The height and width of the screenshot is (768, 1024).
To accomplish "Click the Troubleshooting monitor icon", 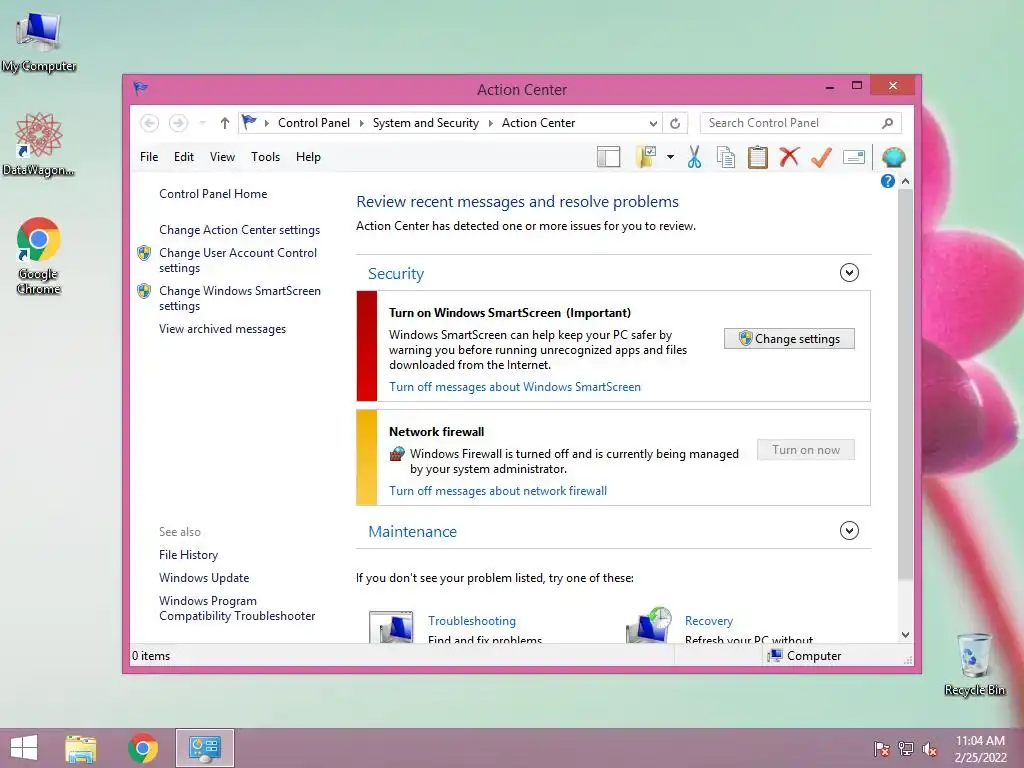I will [391, 627].
